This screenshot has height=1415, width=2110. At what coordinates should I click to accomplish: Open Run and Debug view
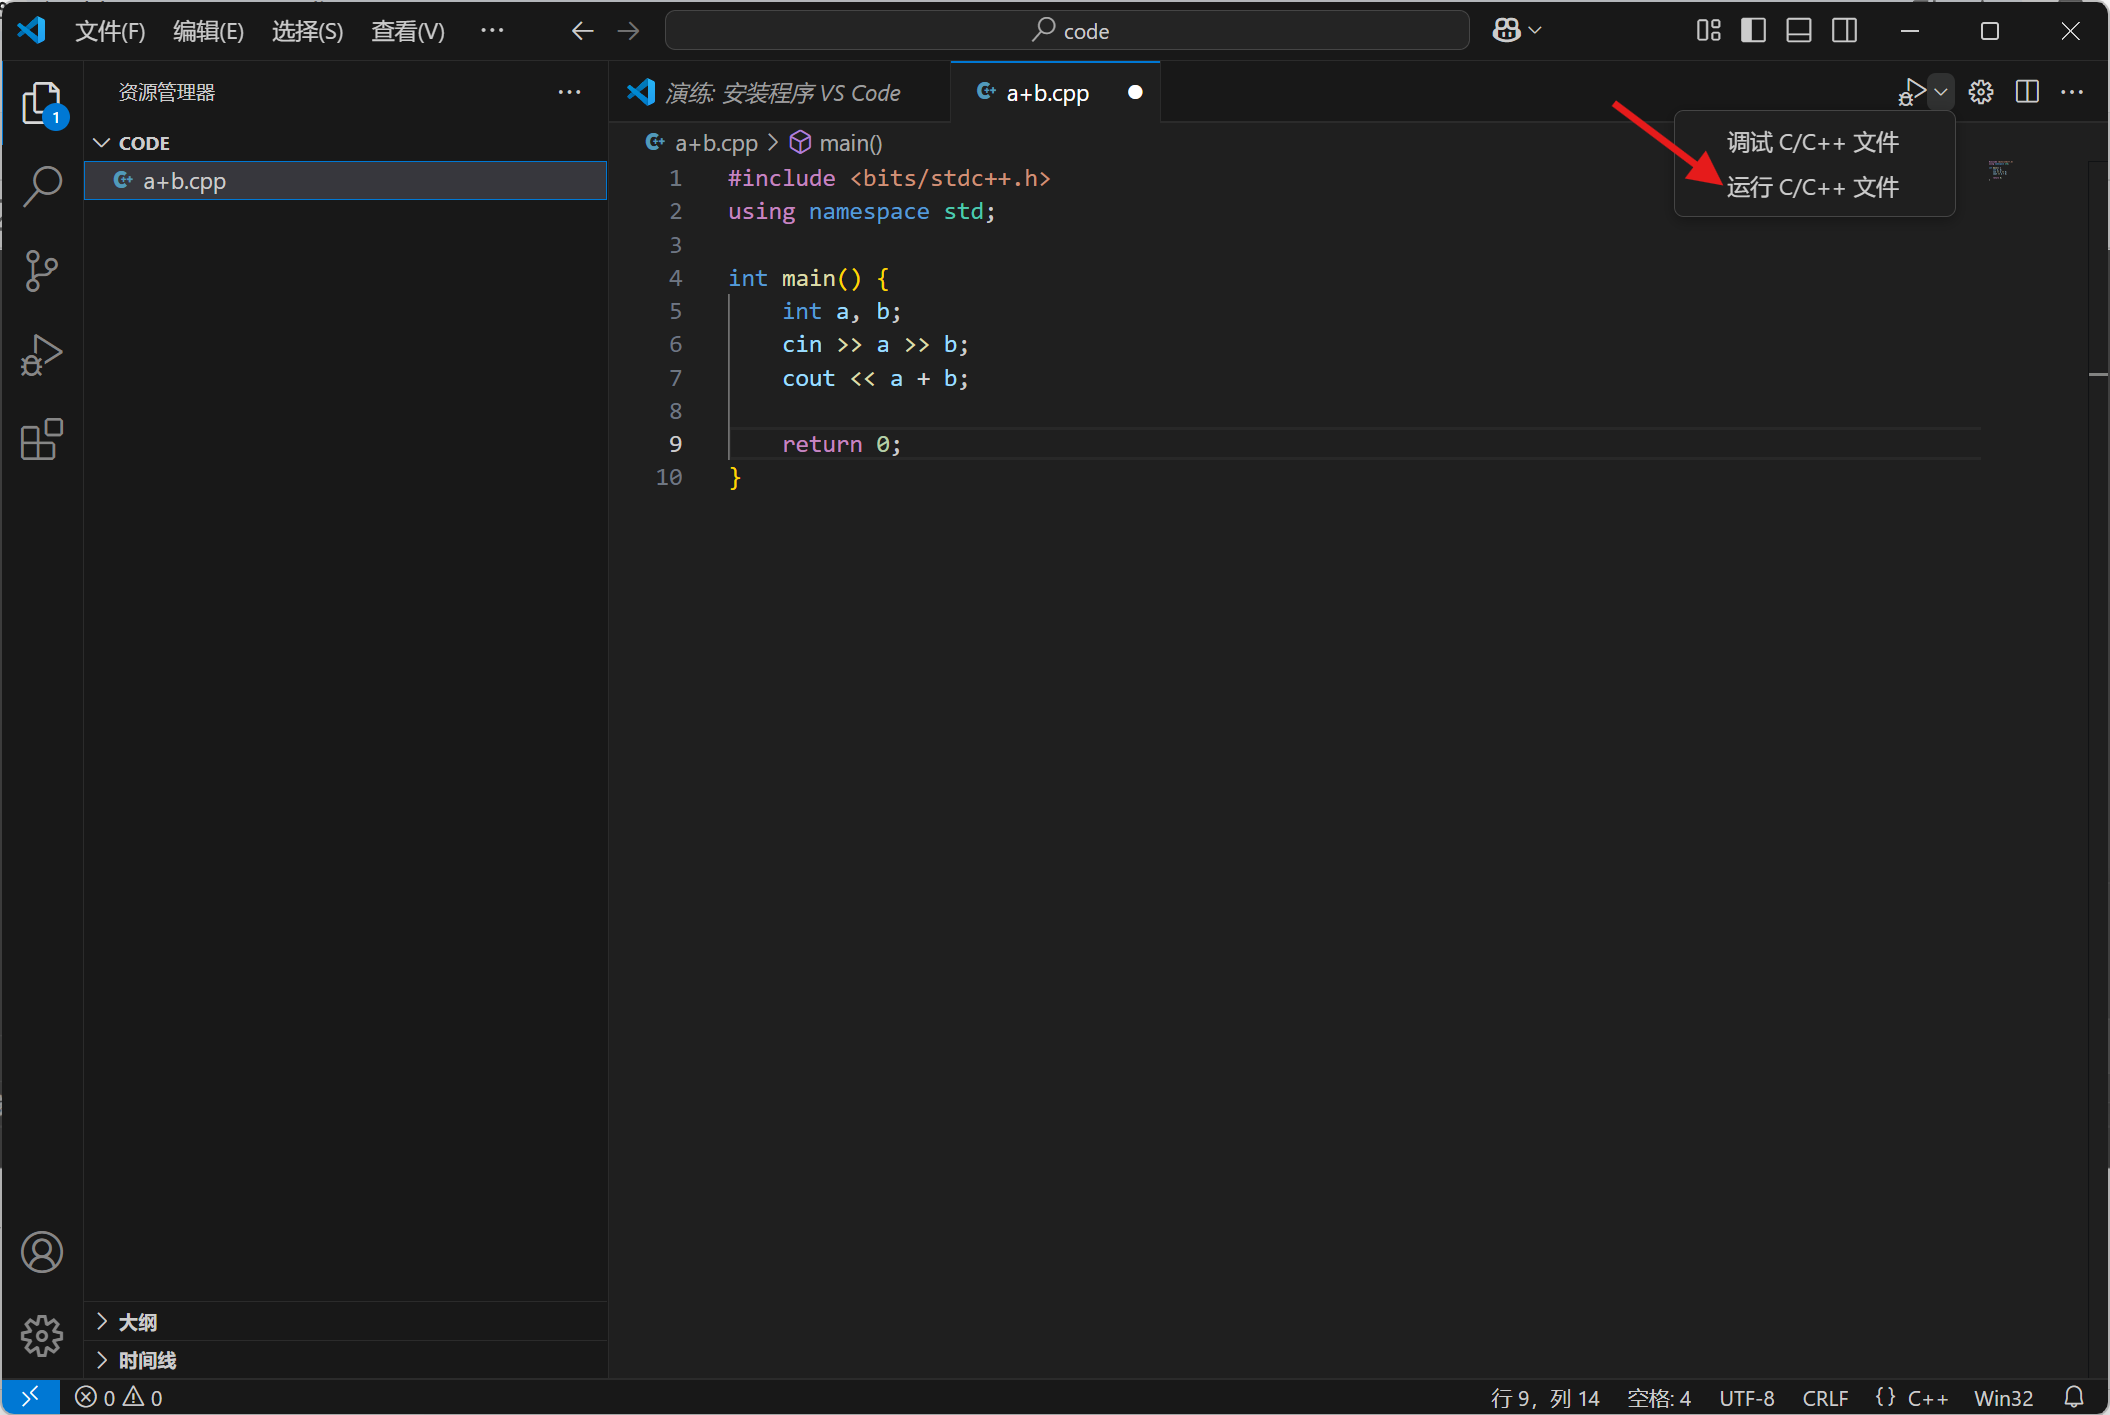click(x=42, y=355)
